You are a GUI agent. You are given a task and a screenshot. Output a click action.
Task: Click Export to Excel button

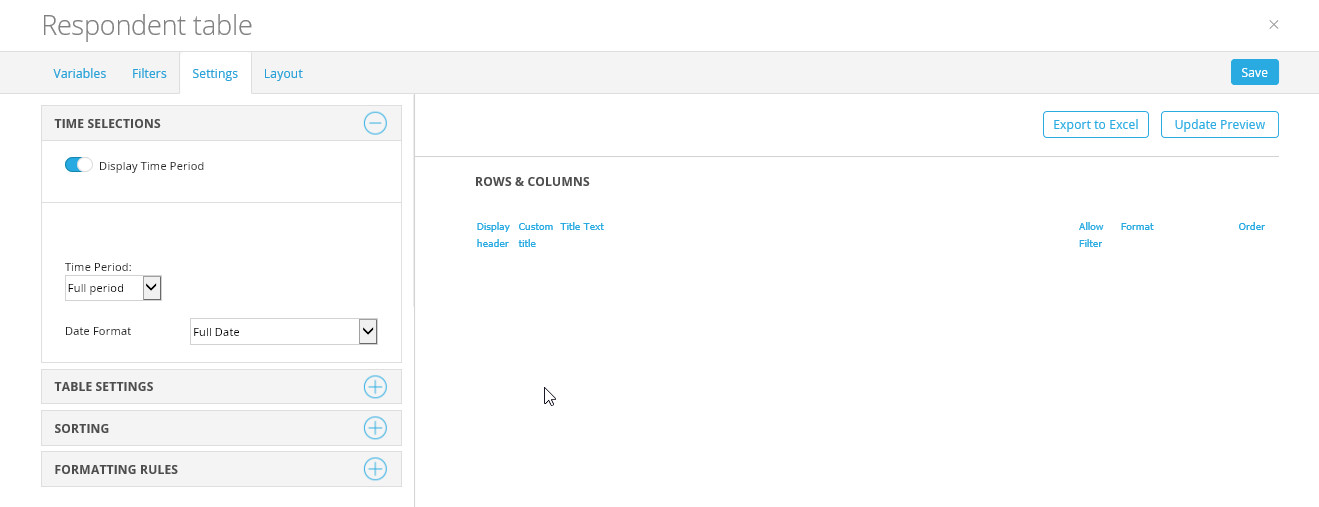(x=1095, y=125)
